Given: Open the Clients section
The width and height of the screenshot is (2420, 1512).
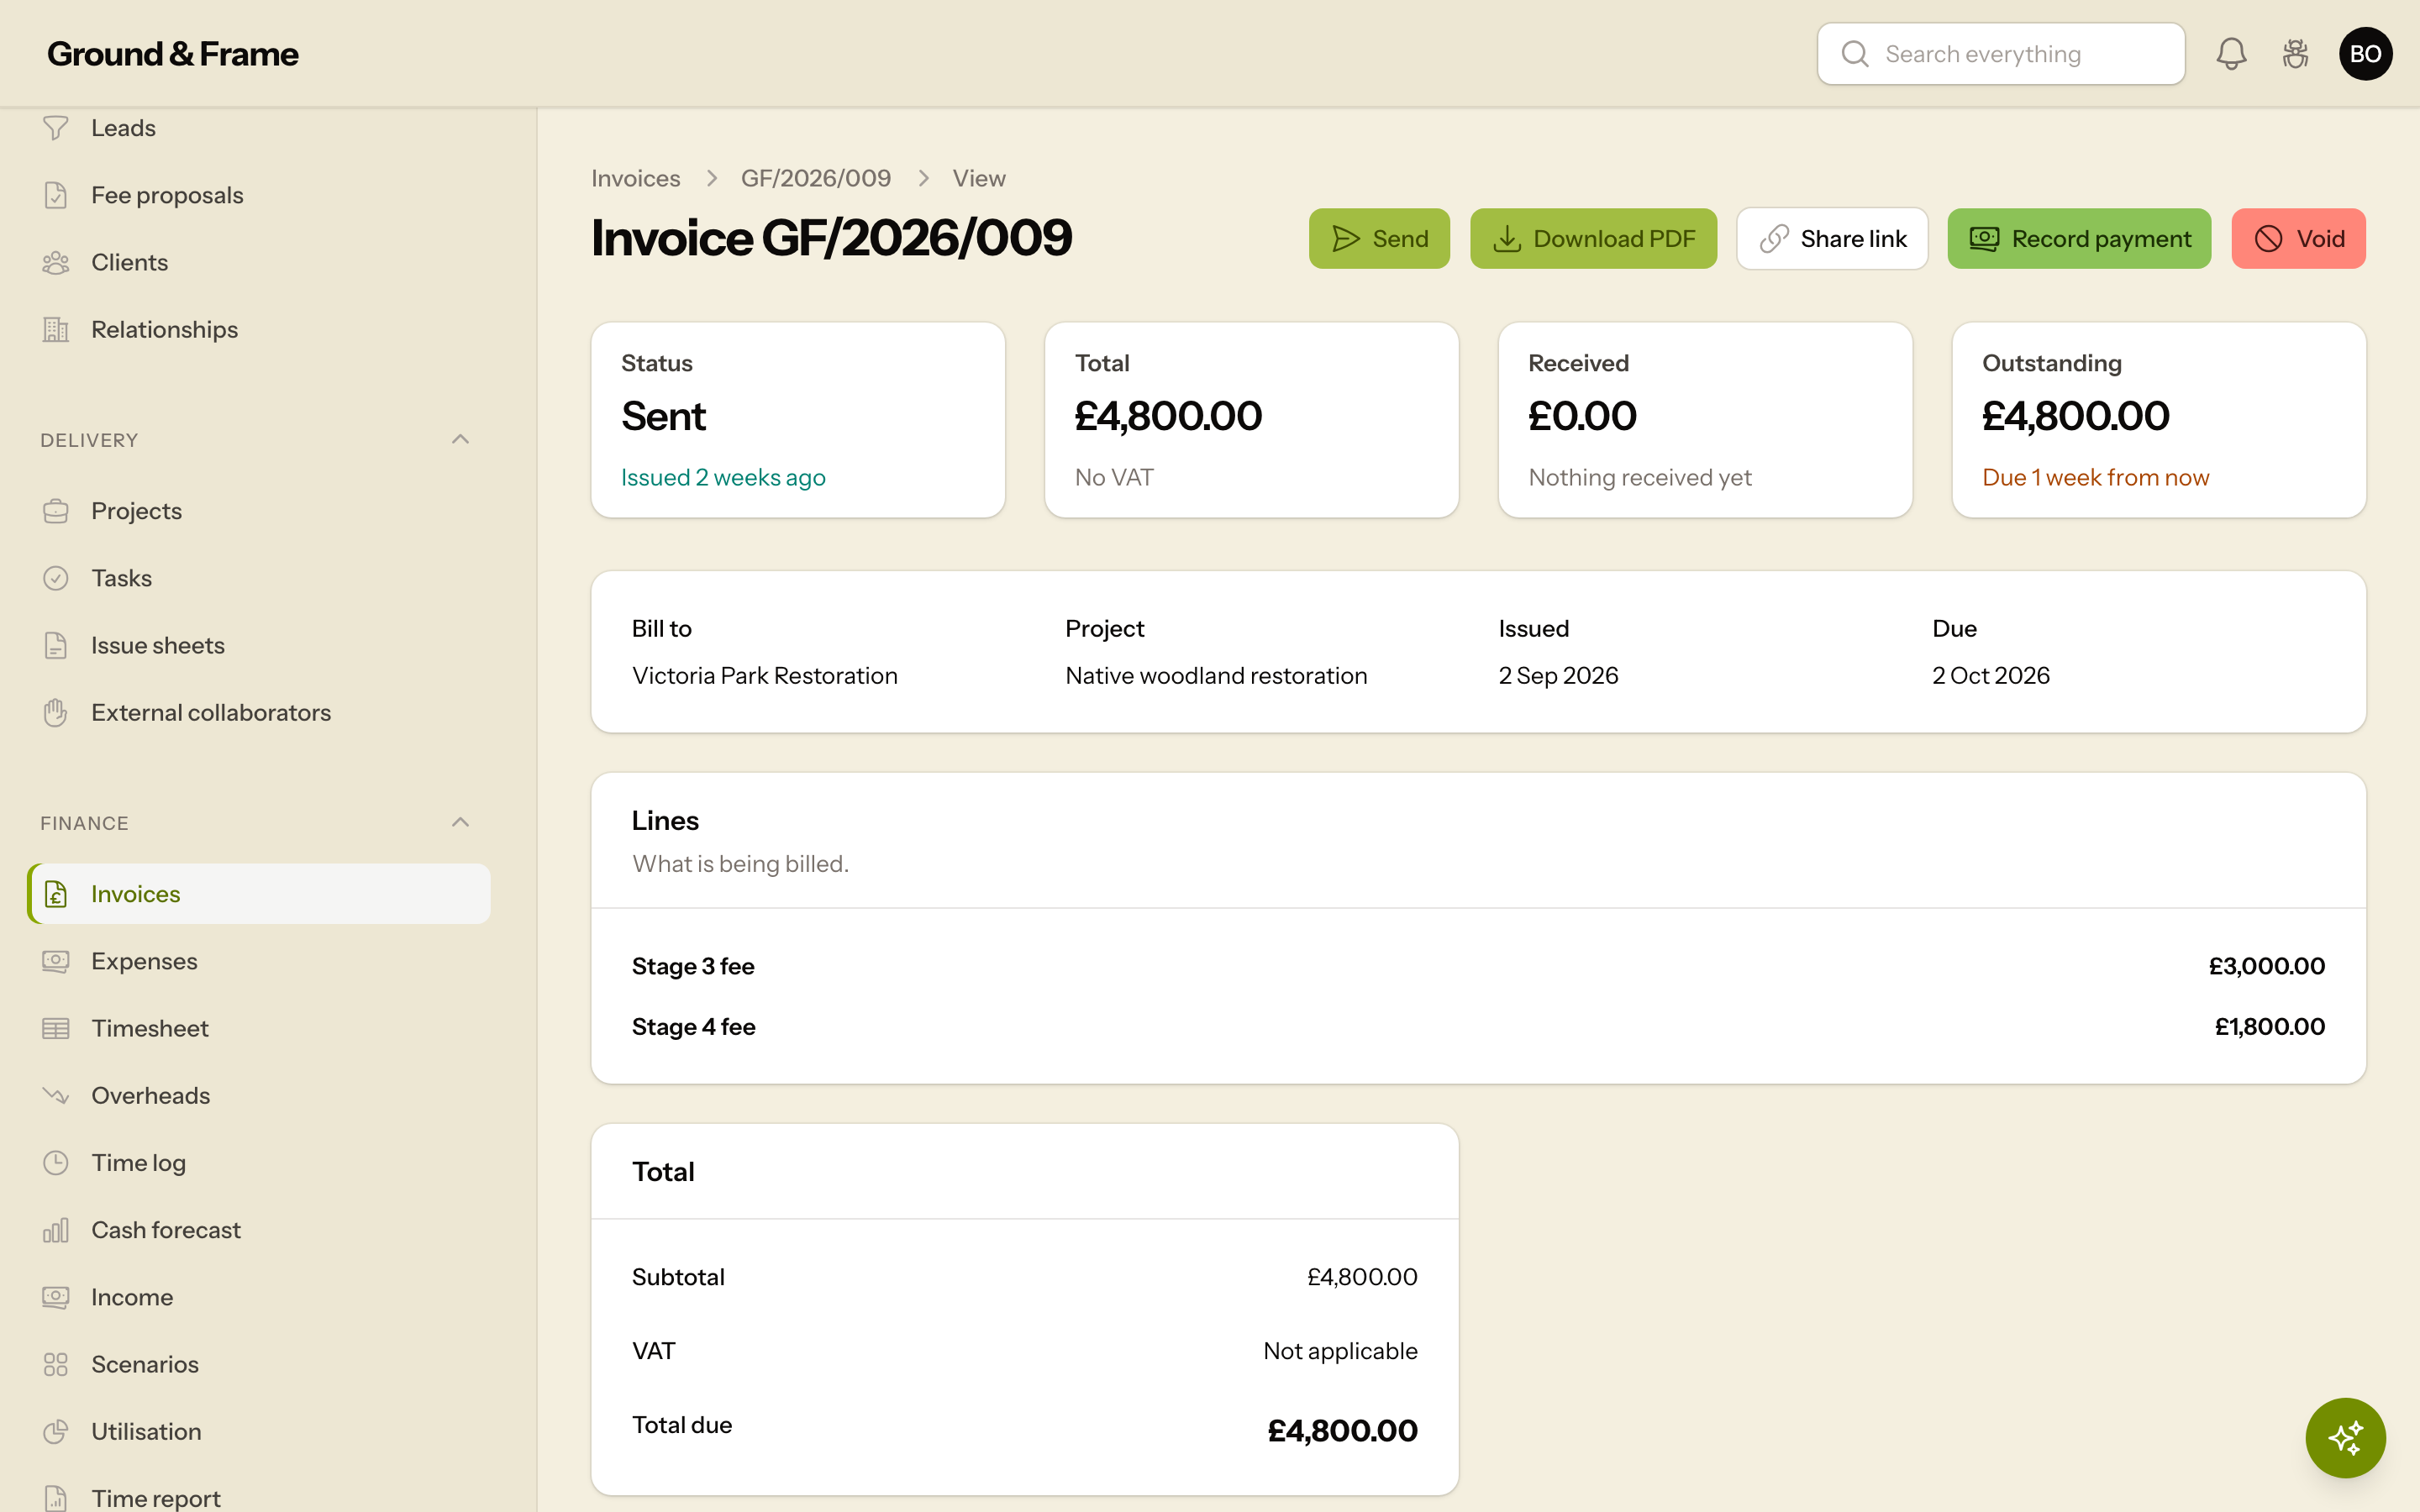Looking at the screenshot, I should pos(258,262).
